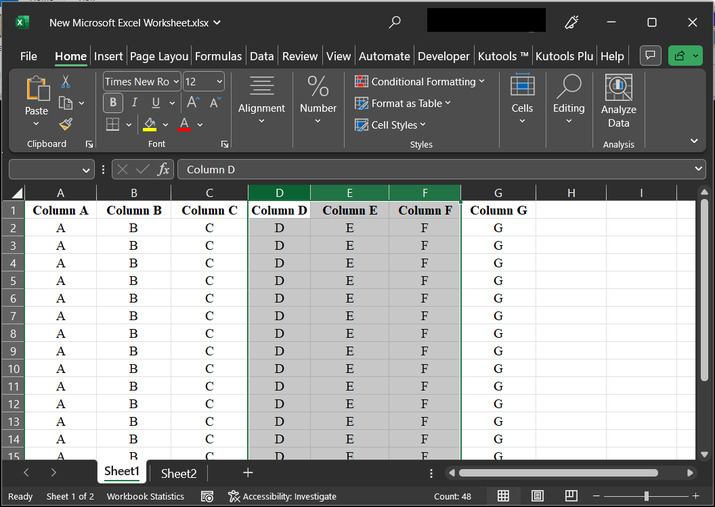715x507 pixels.
Task: Switch to the Sheet2 tab
Action: click(x=179, y=473)
